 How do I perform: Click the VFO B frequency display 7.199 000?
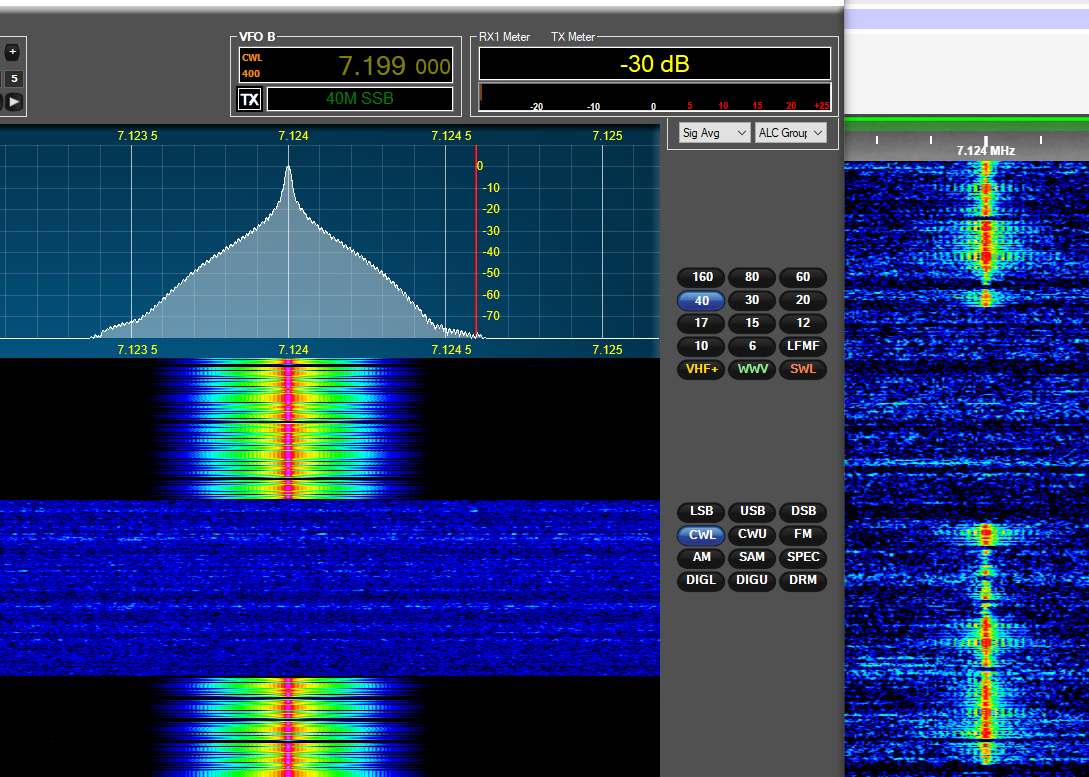pos(394,66)
